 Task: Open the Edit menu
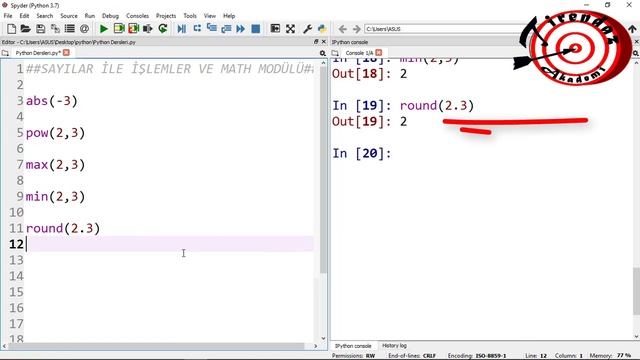(24, 16)
